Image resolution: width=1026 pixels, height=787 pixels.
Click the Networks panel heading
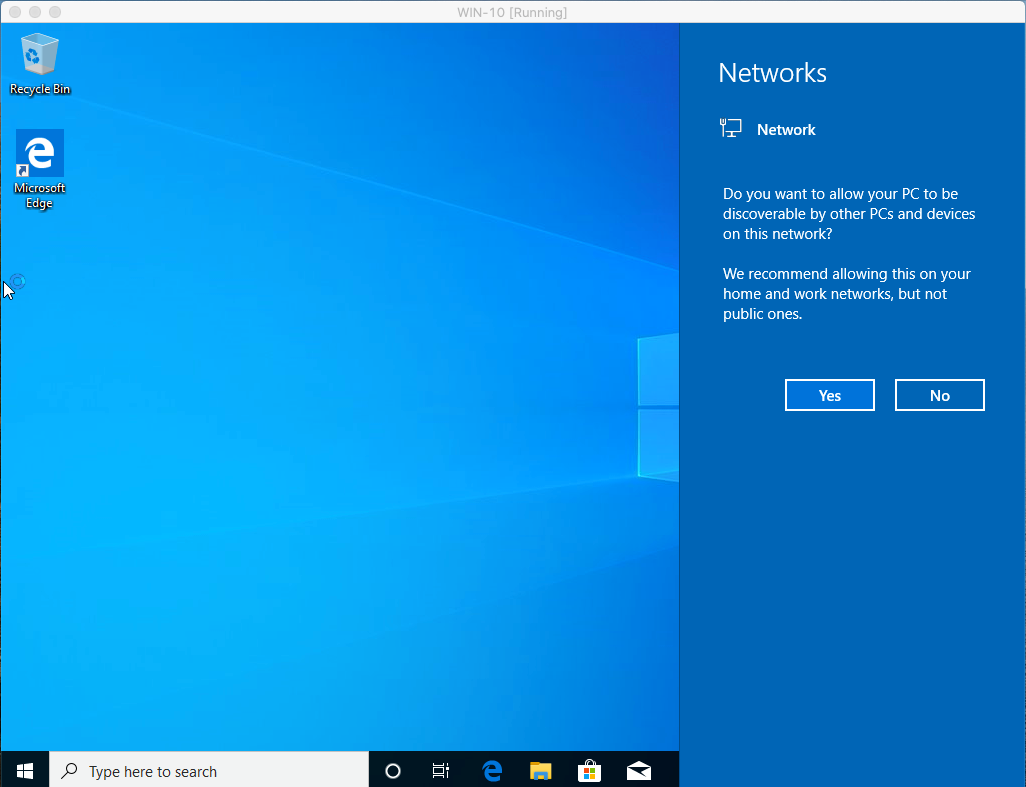click(772, 73)
